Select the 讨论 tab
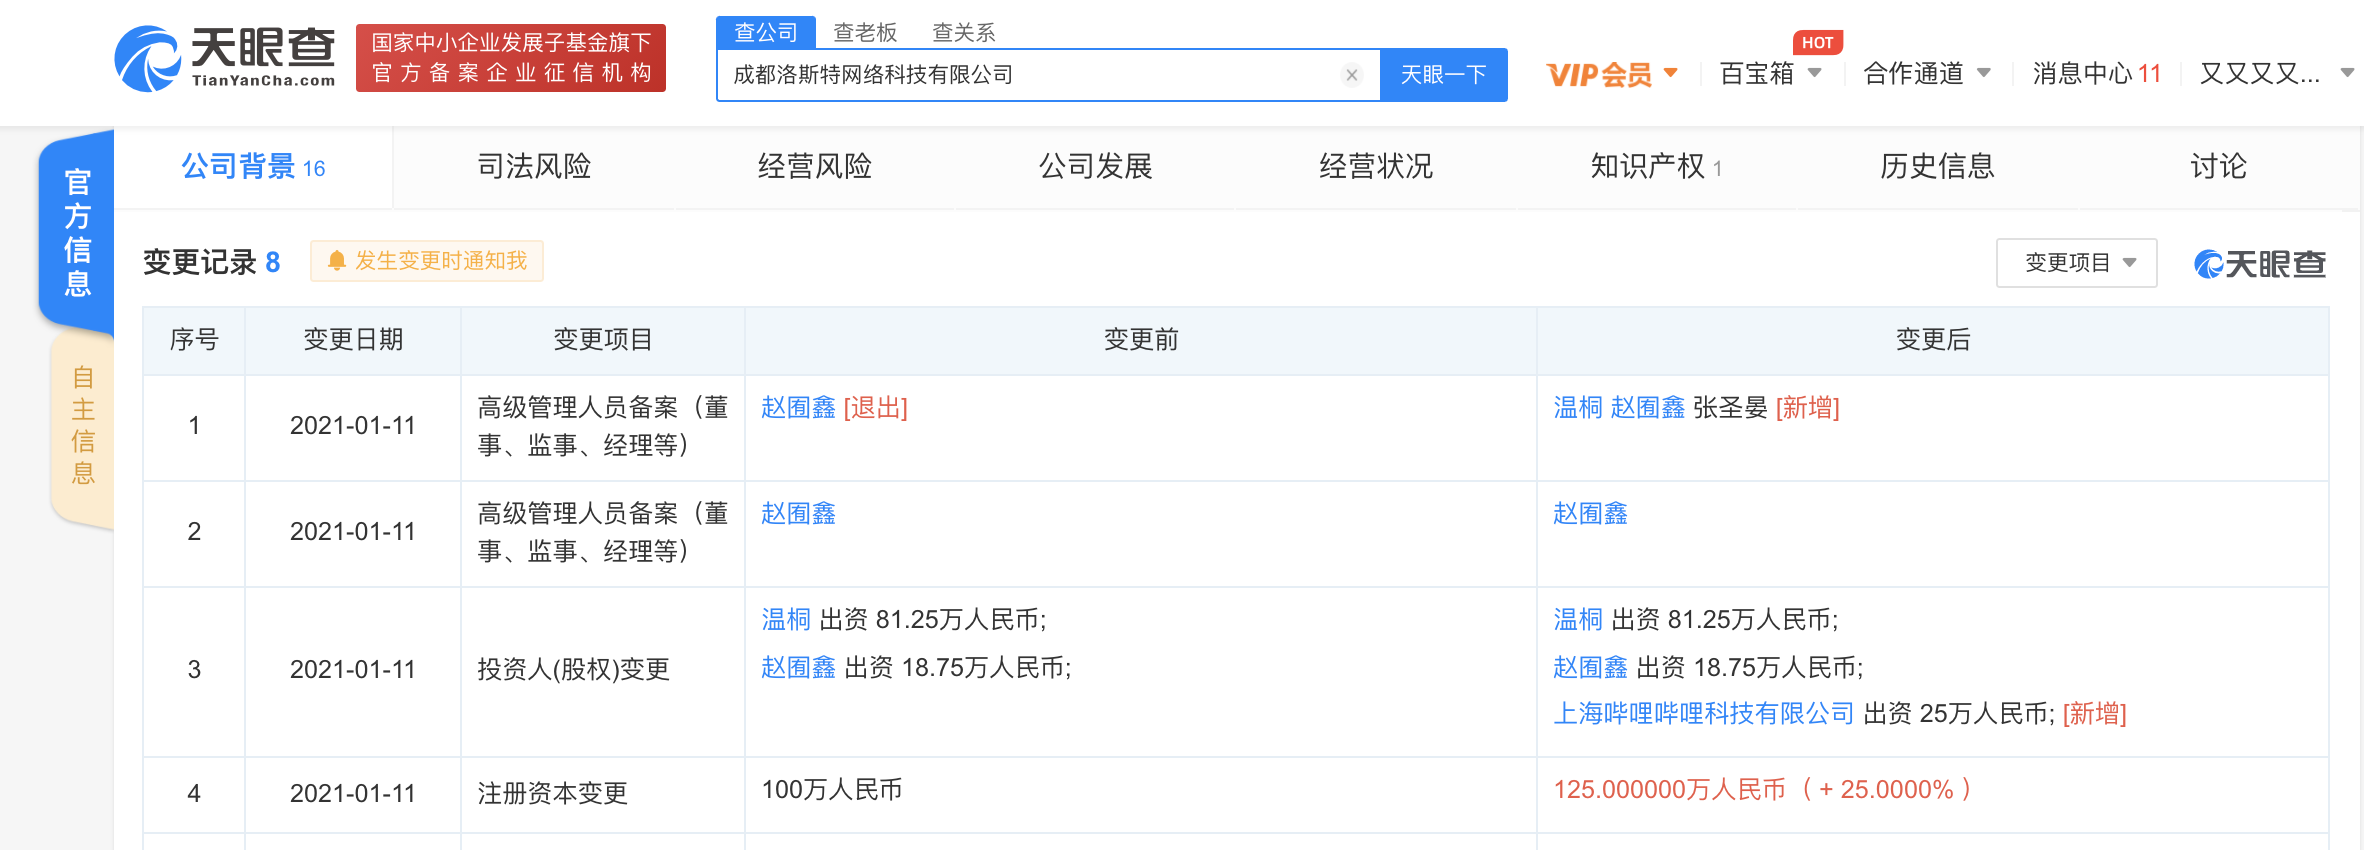 2218,166
